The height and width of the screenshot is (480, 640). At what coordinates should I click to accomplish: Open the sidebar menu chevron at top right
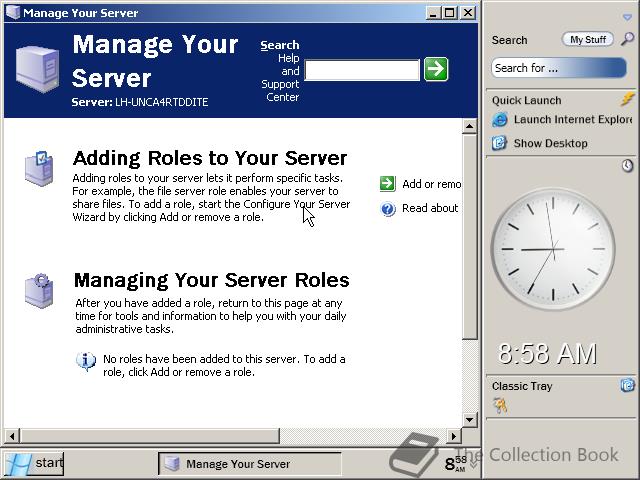627,17
